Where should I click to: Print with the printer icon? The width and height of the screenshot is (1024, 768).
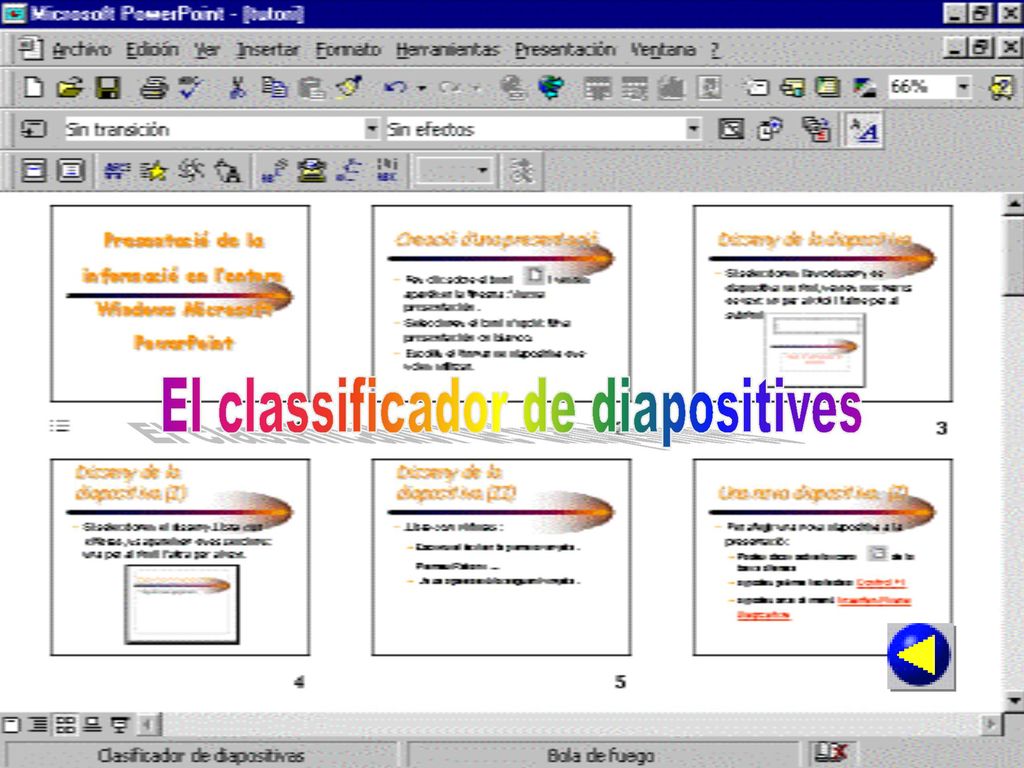(x=154, y=87)
